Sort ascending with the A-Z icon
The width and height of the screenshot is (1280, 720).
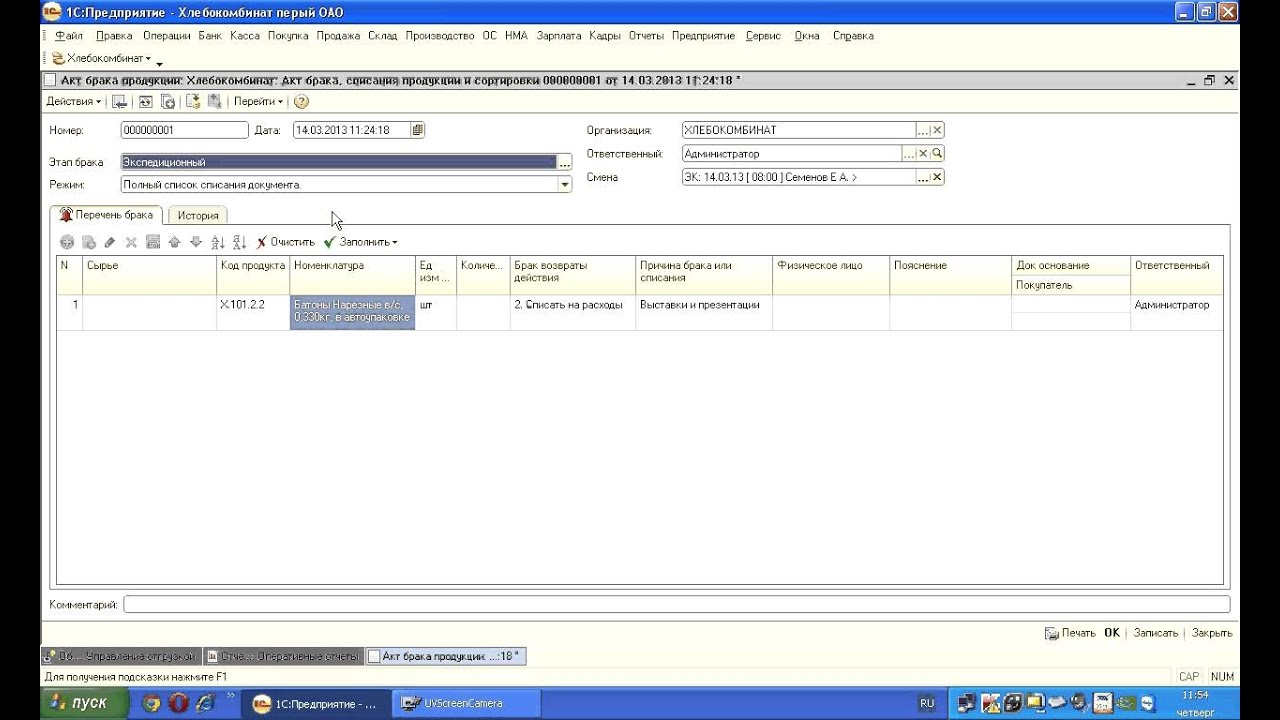[218, 242]
